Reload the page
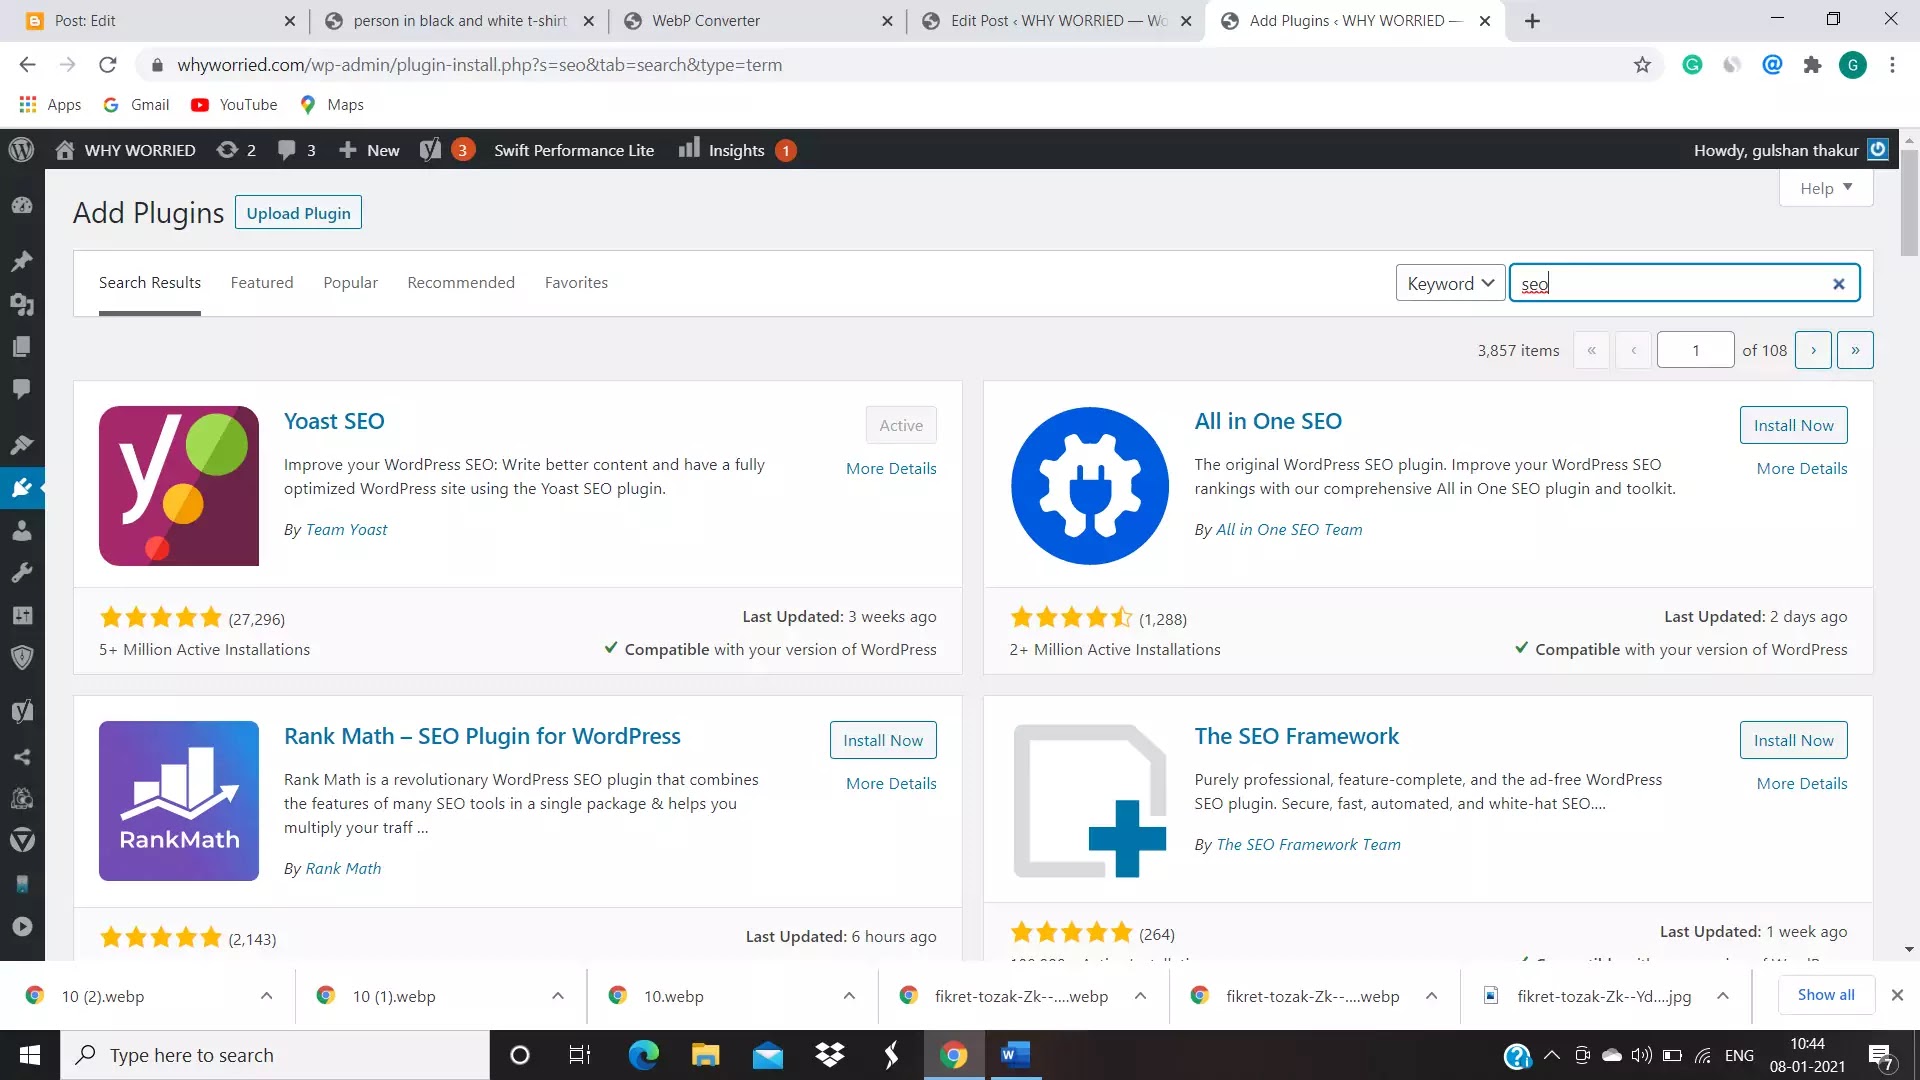The width and height of the screenshot is (1920, 1080). 107,65
